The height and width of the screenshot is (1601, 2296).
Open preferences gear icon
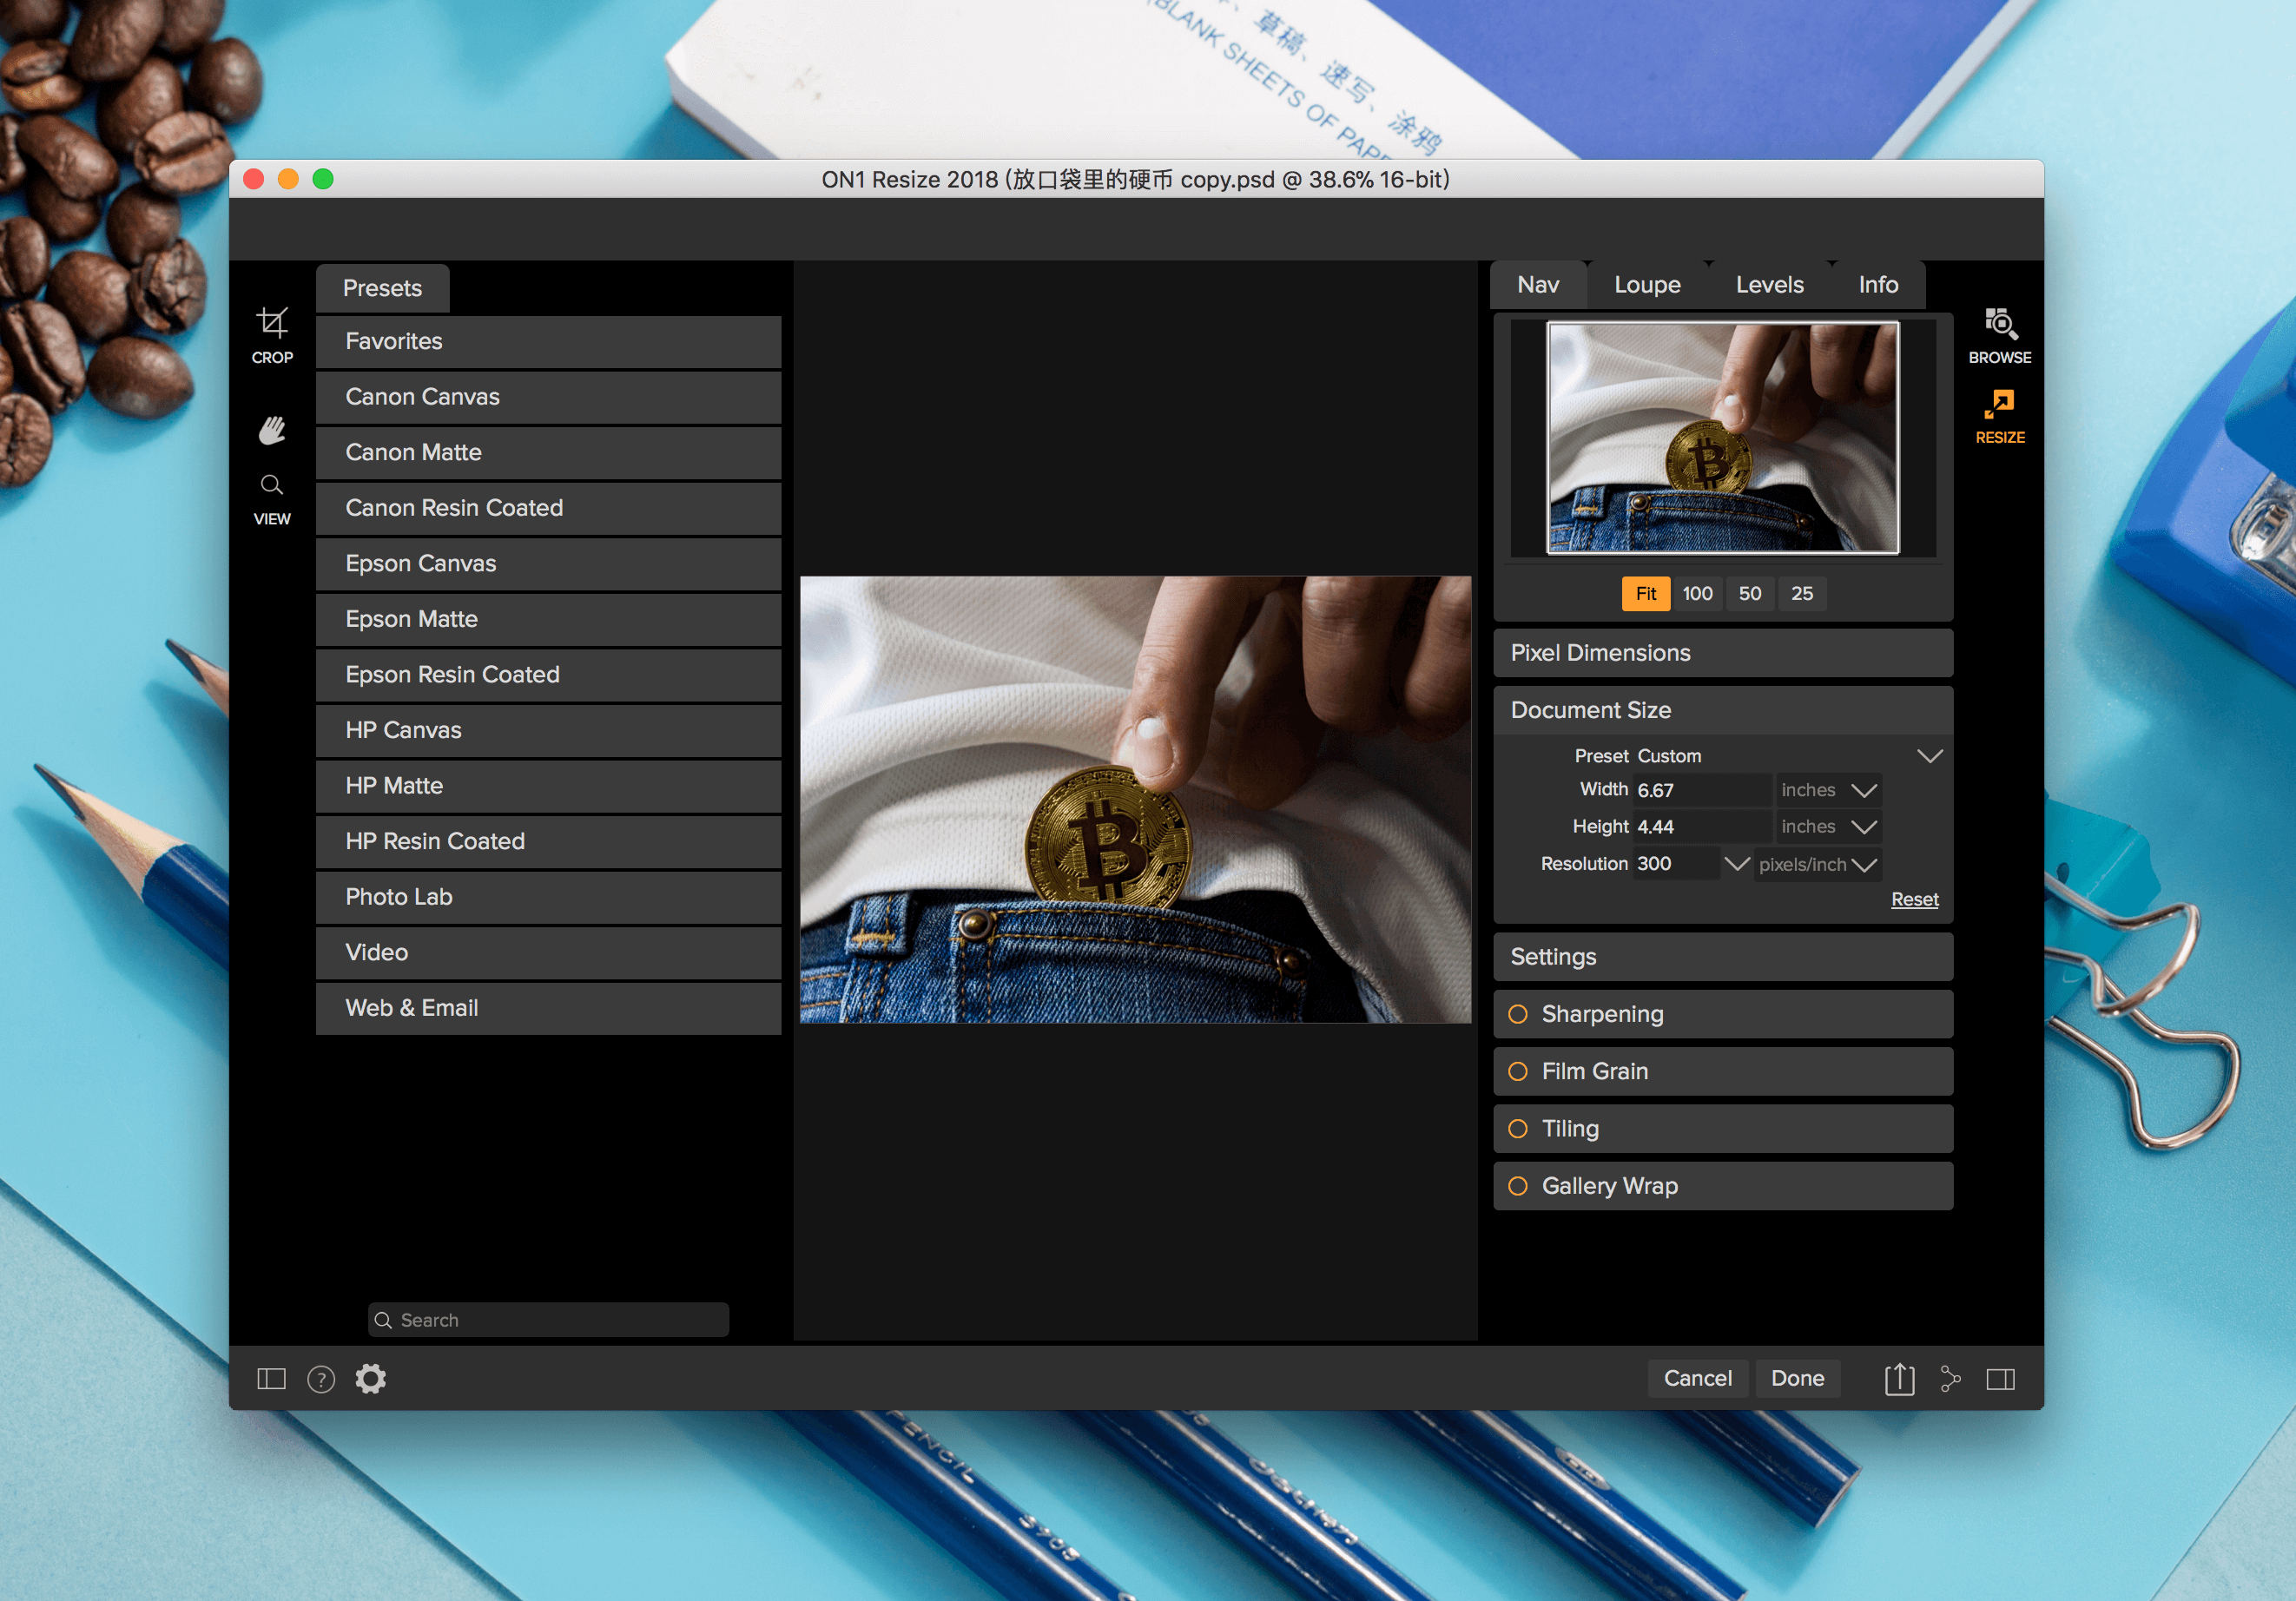click(x=371, y=1378)
